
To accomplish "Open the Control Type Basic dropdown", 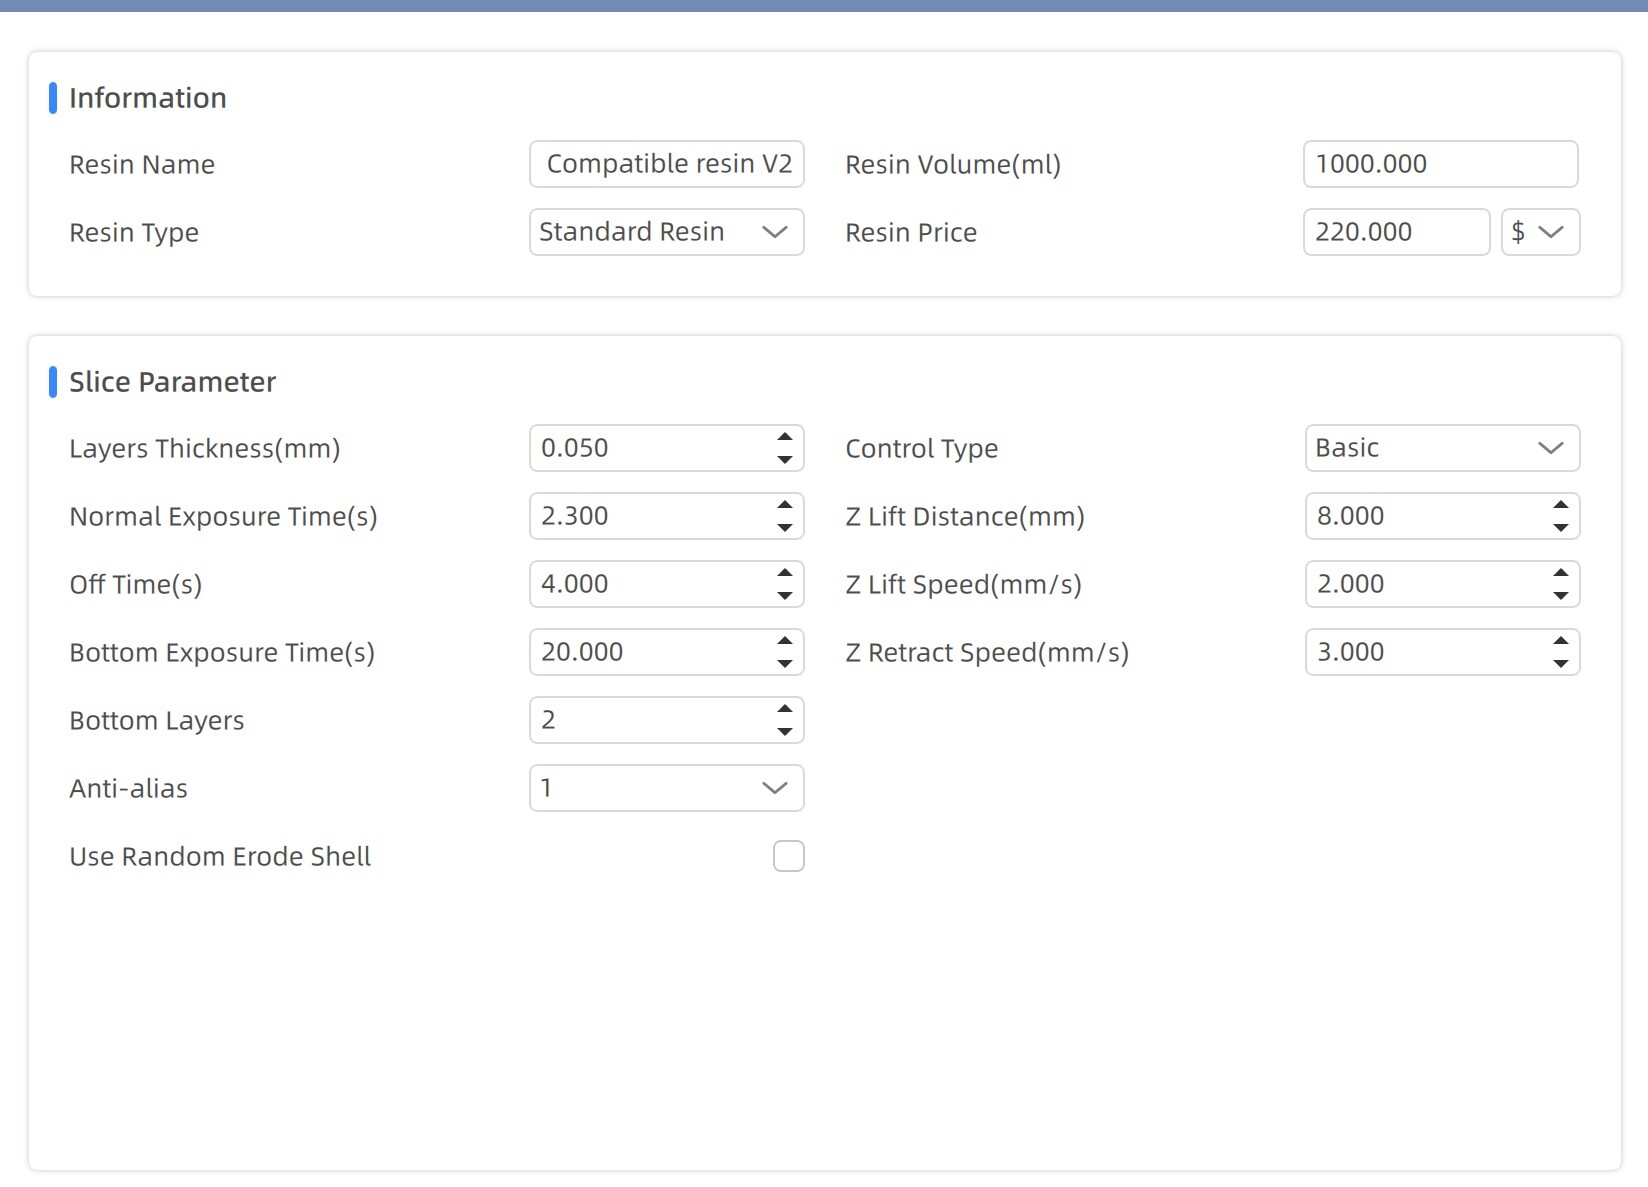I will [x=1442, y=448].
